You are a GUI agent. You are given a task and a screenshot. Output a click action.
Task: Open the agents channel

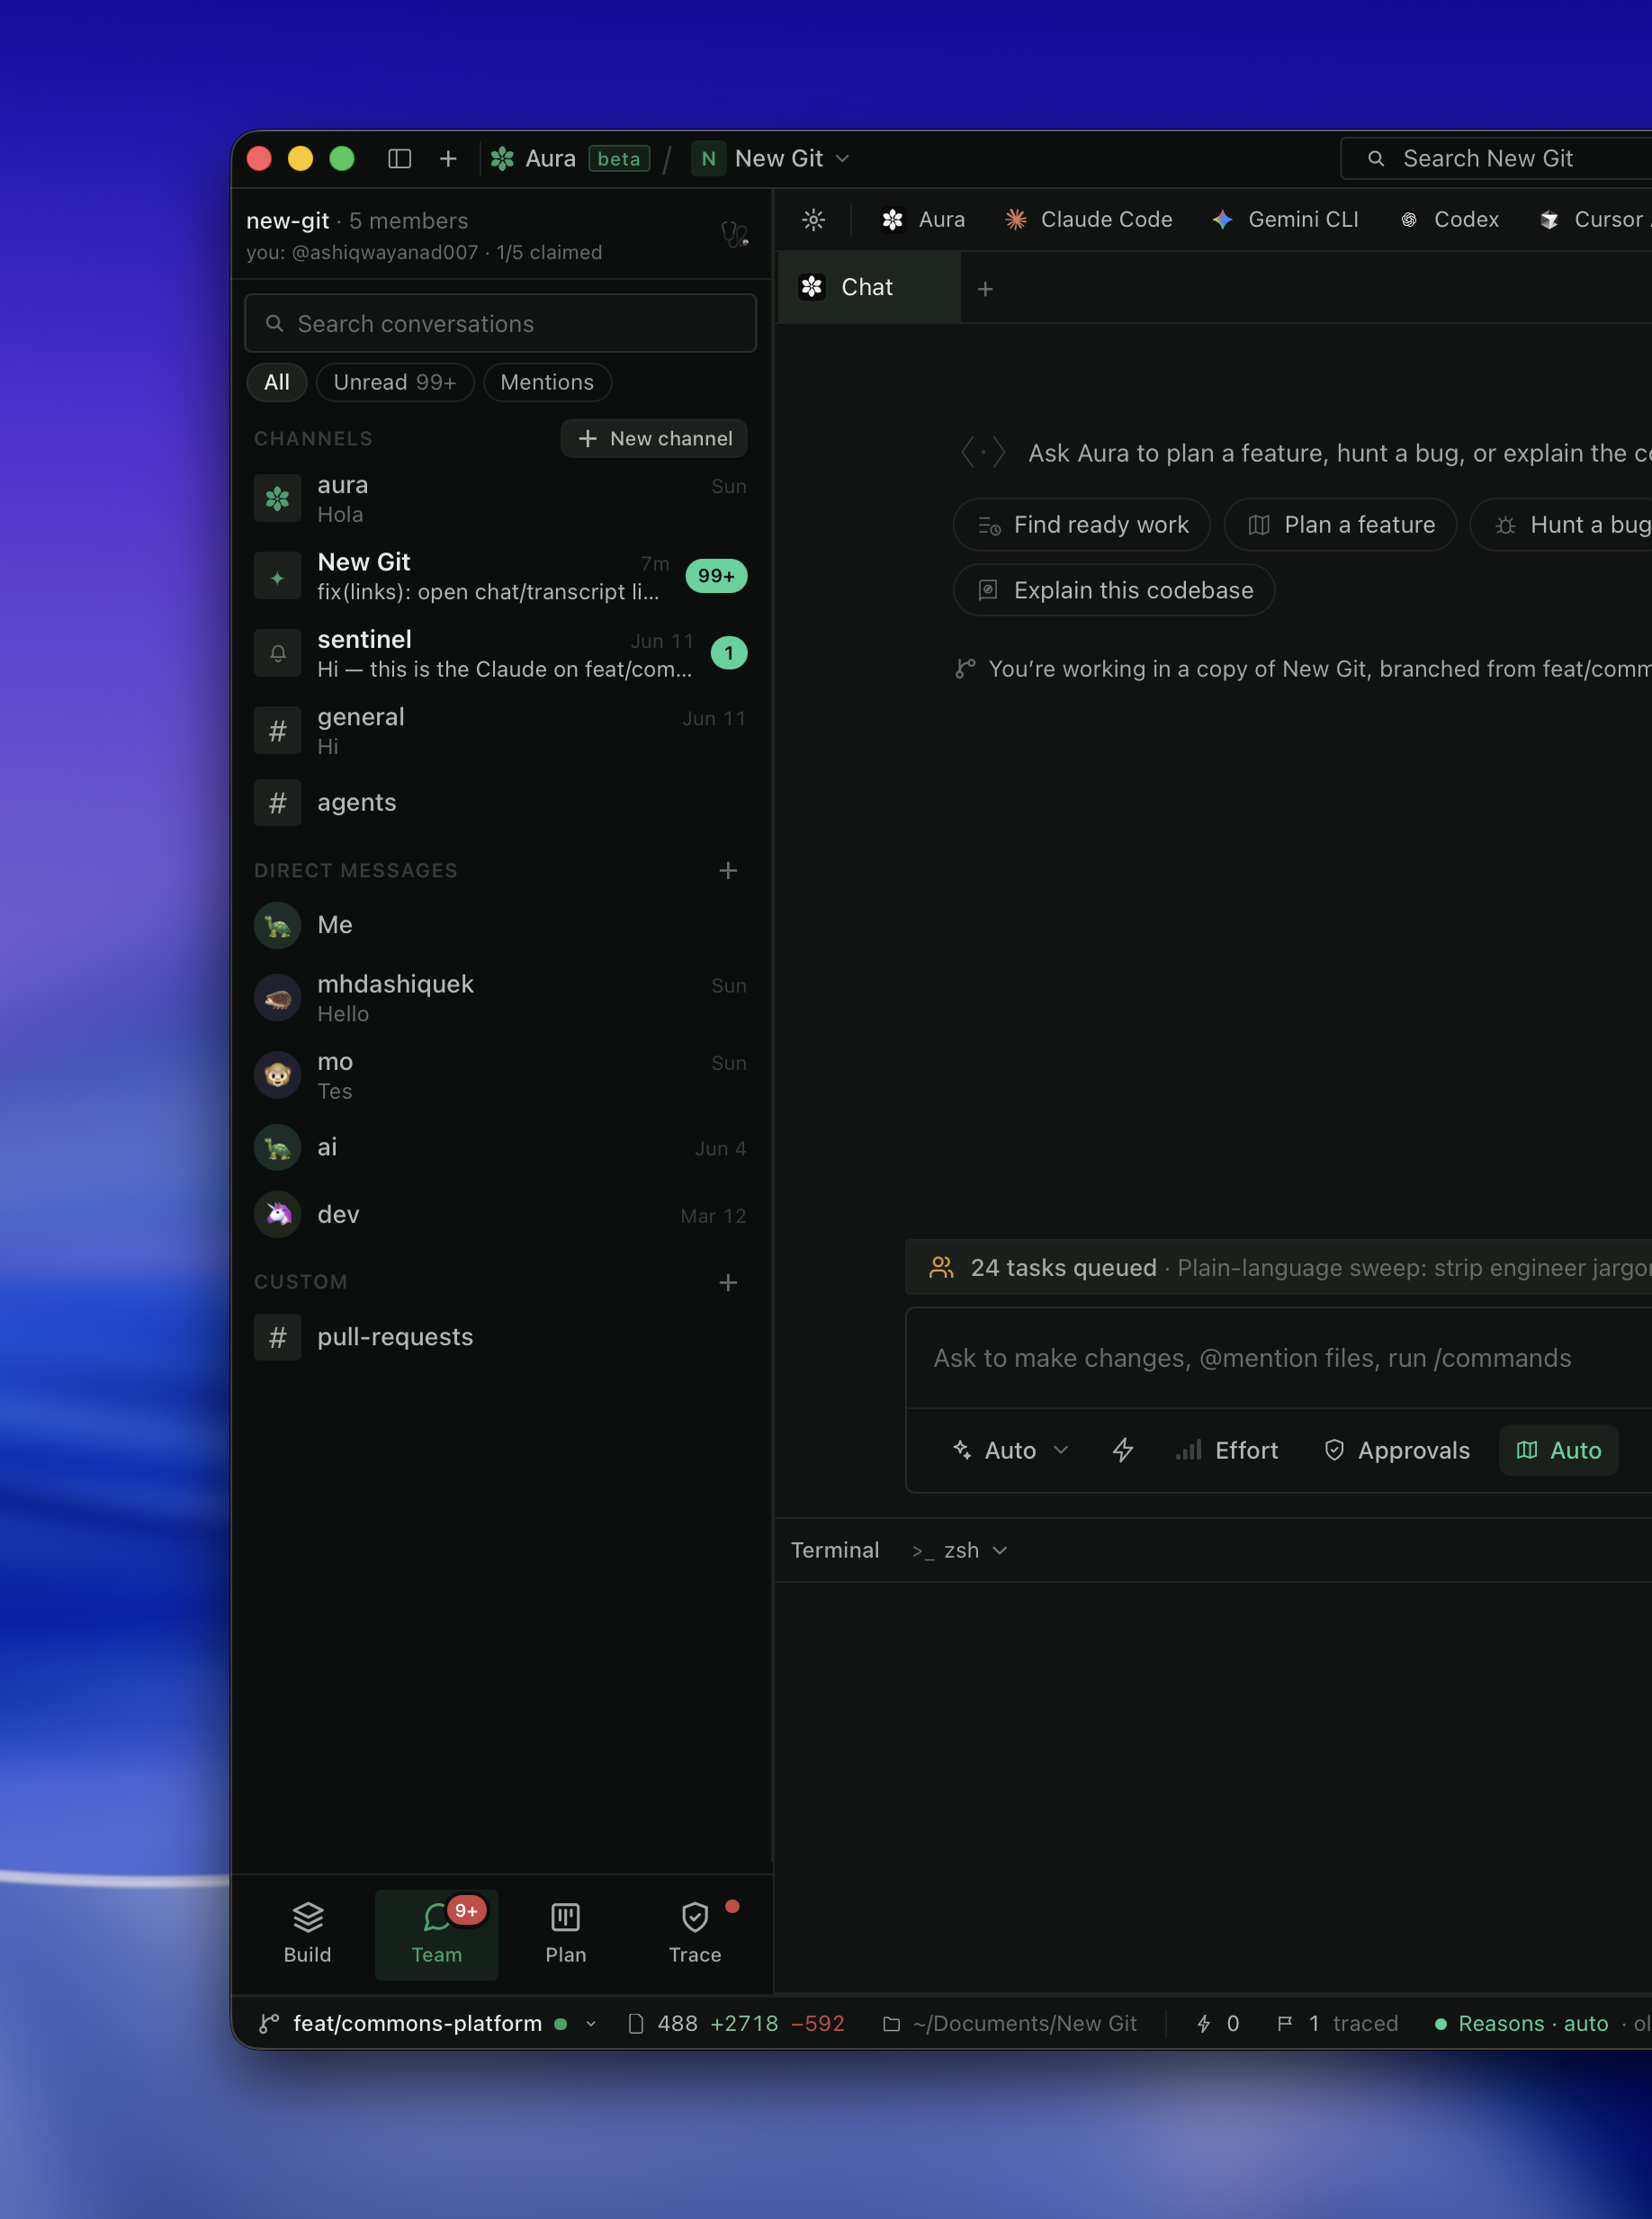pos(500,803)
